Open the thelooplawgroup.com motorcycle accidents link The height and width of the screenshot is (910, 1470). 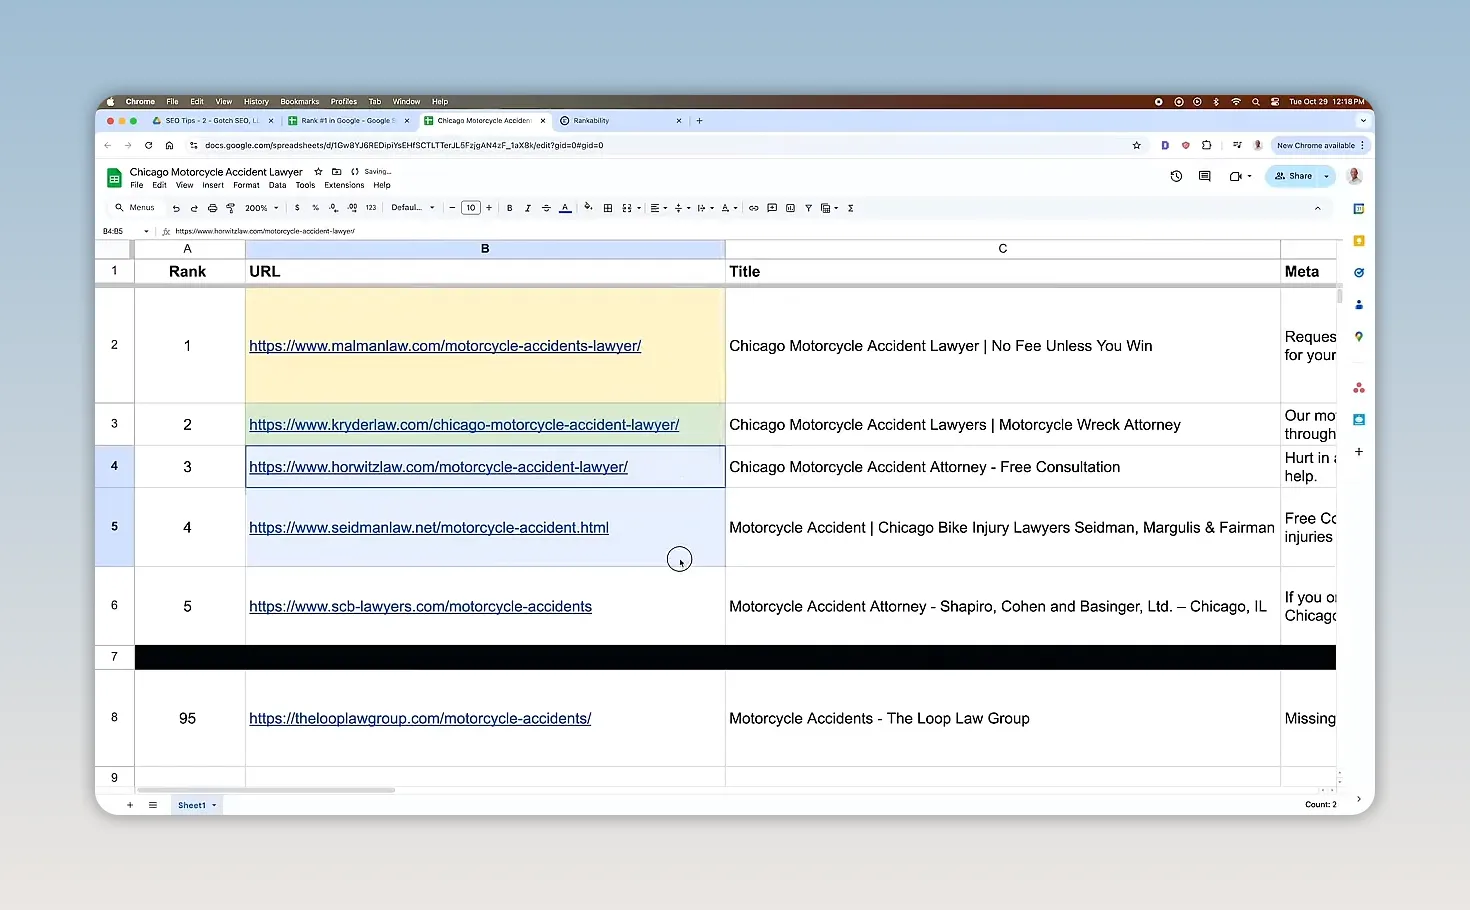[x=420, y=719]
